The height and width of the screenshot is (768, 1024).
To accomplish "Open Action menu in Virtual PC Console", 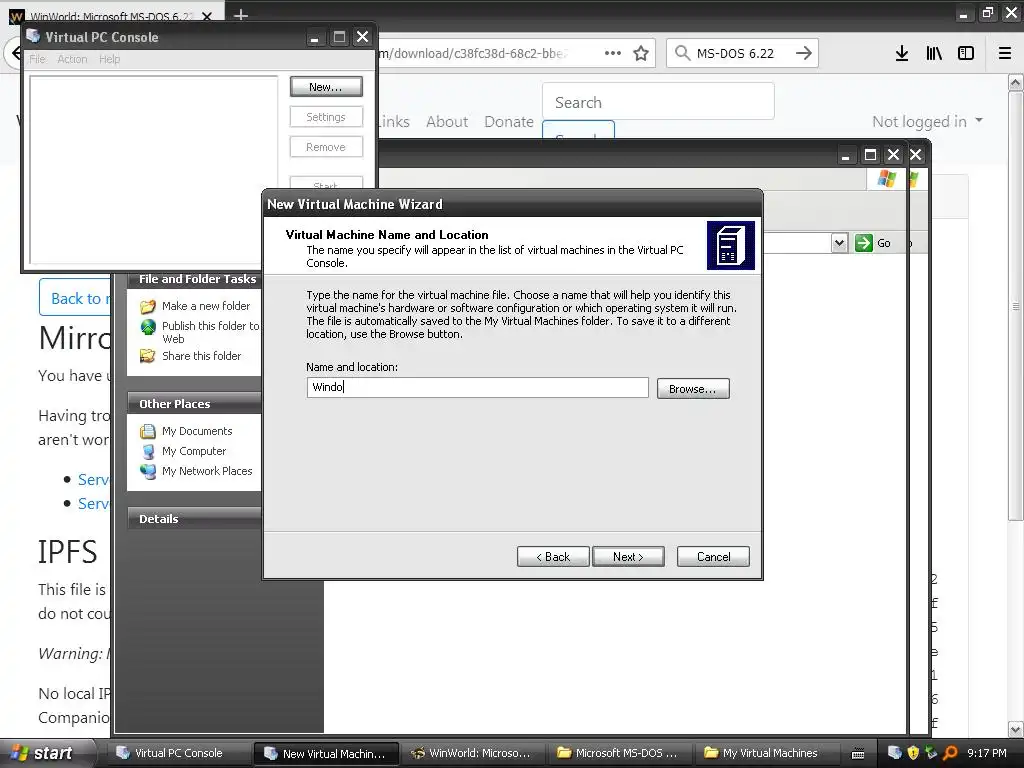I will (x=72, y=59).
